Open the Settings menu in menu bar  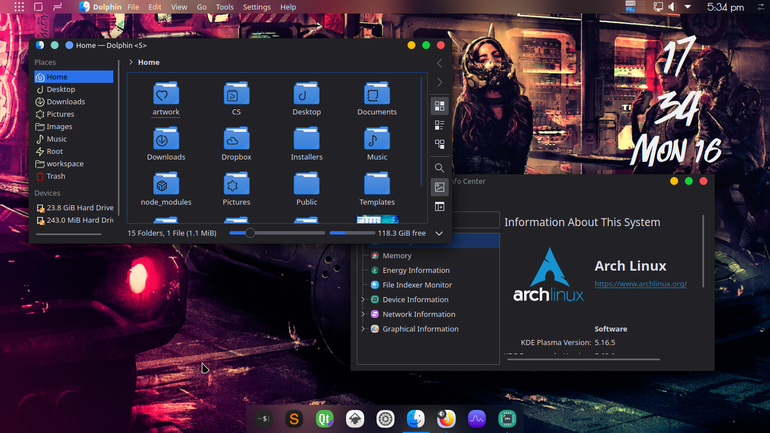click(256, 7)
